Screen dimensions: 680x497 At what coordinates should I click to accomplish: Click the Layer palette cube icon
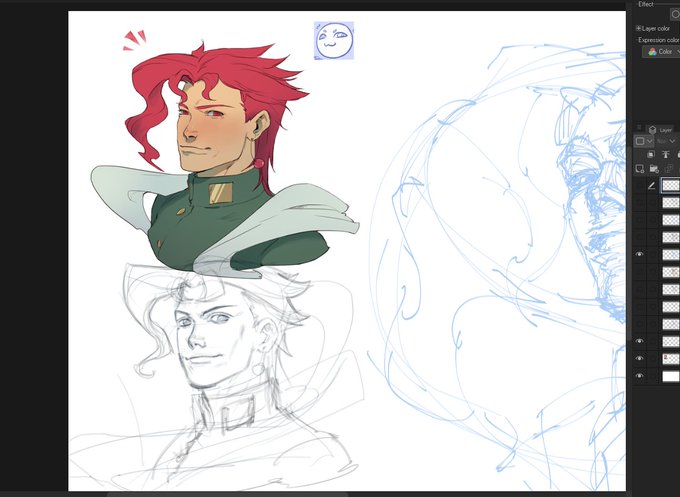[x=652, y=130]
